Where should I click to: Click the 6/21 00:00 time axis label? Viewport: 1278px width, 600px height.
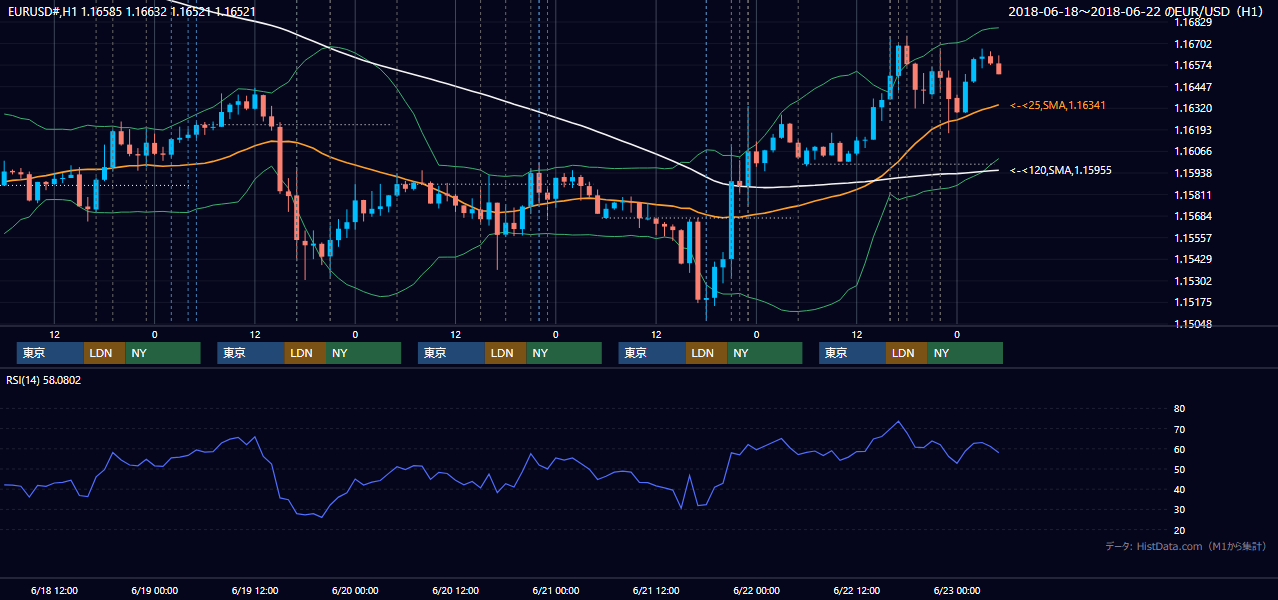pyautogui.click(x=556, y=590)
